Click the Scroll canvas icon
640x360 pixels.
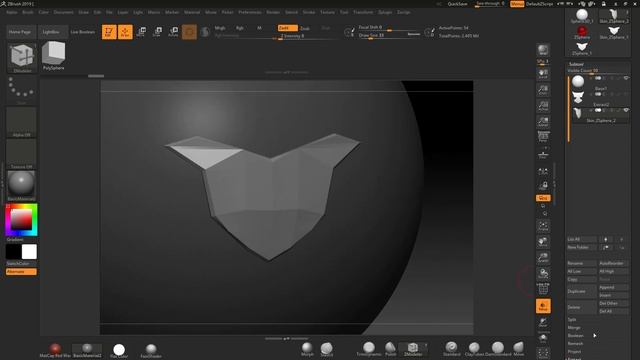tap(543, 74)
